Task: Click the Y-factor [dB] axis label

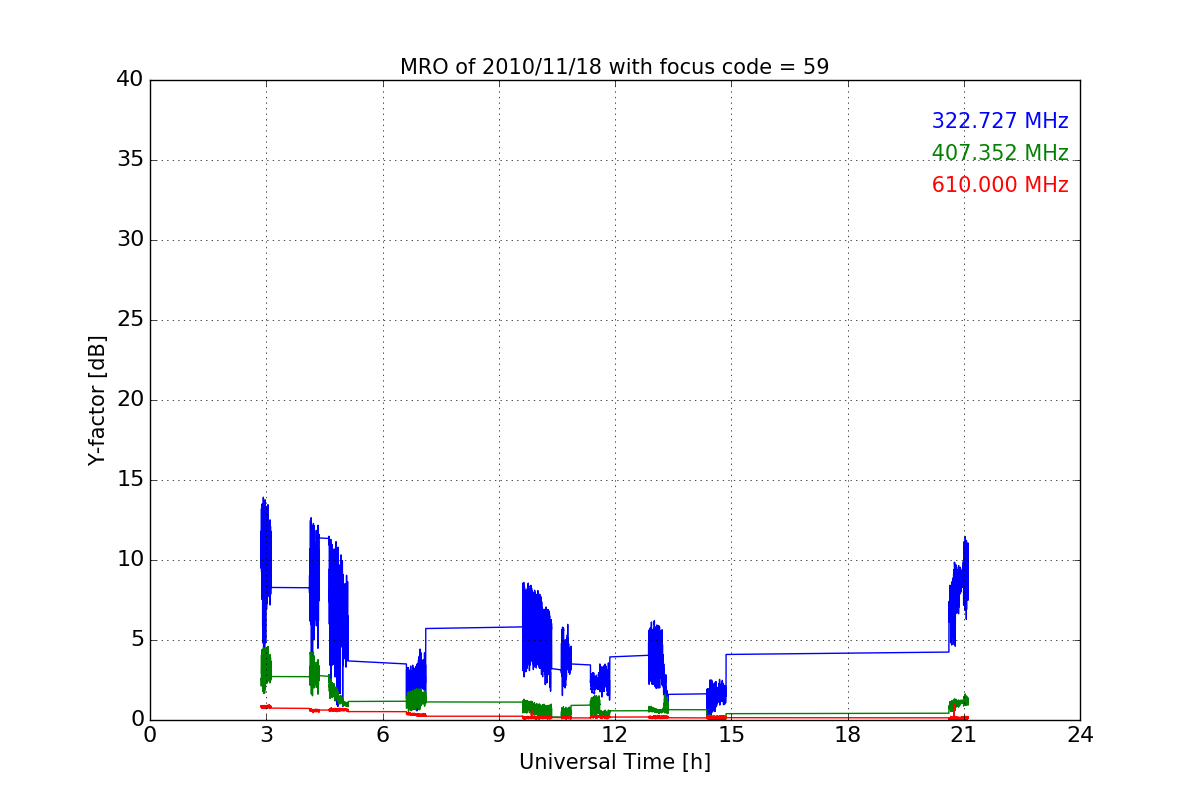Action: point(97,400)
